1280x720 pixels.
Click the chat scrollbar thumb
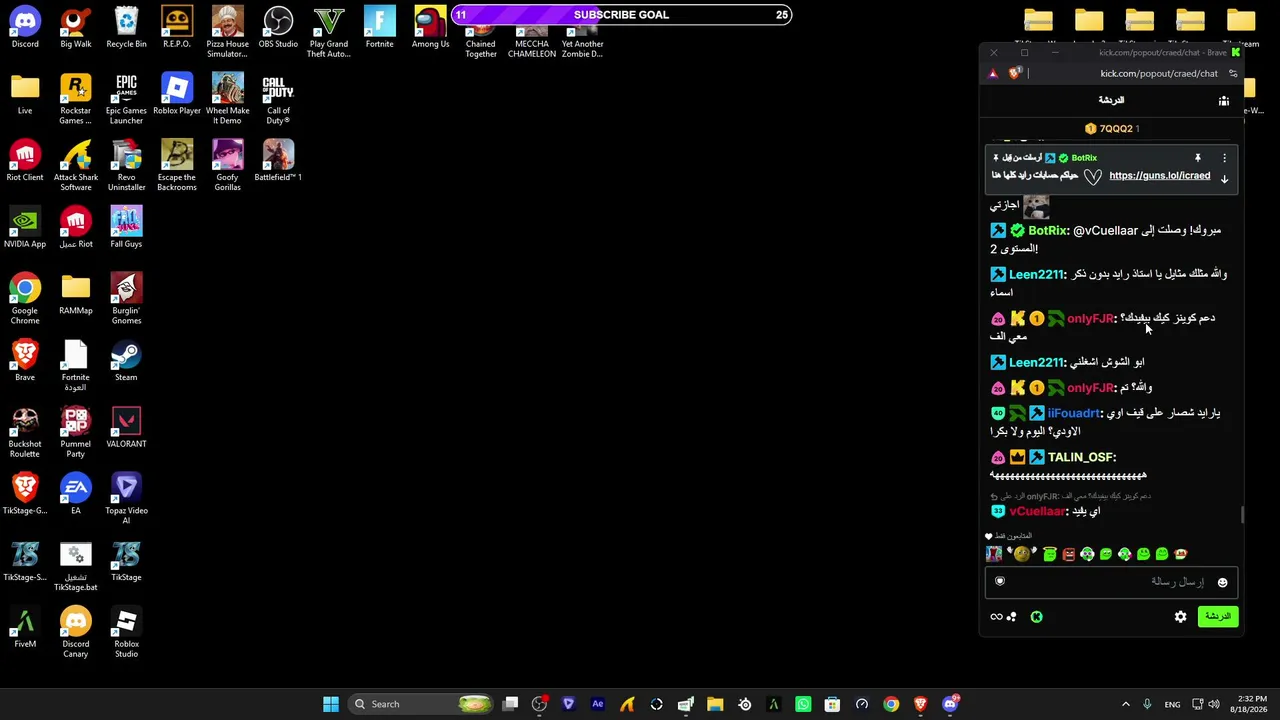(x=1243, y=515)
